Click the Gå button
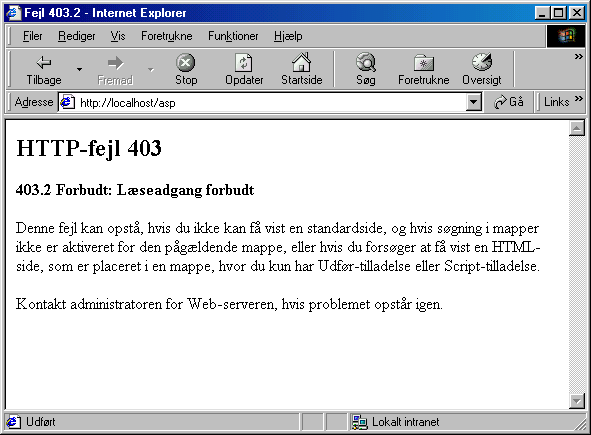 (509, 102)
